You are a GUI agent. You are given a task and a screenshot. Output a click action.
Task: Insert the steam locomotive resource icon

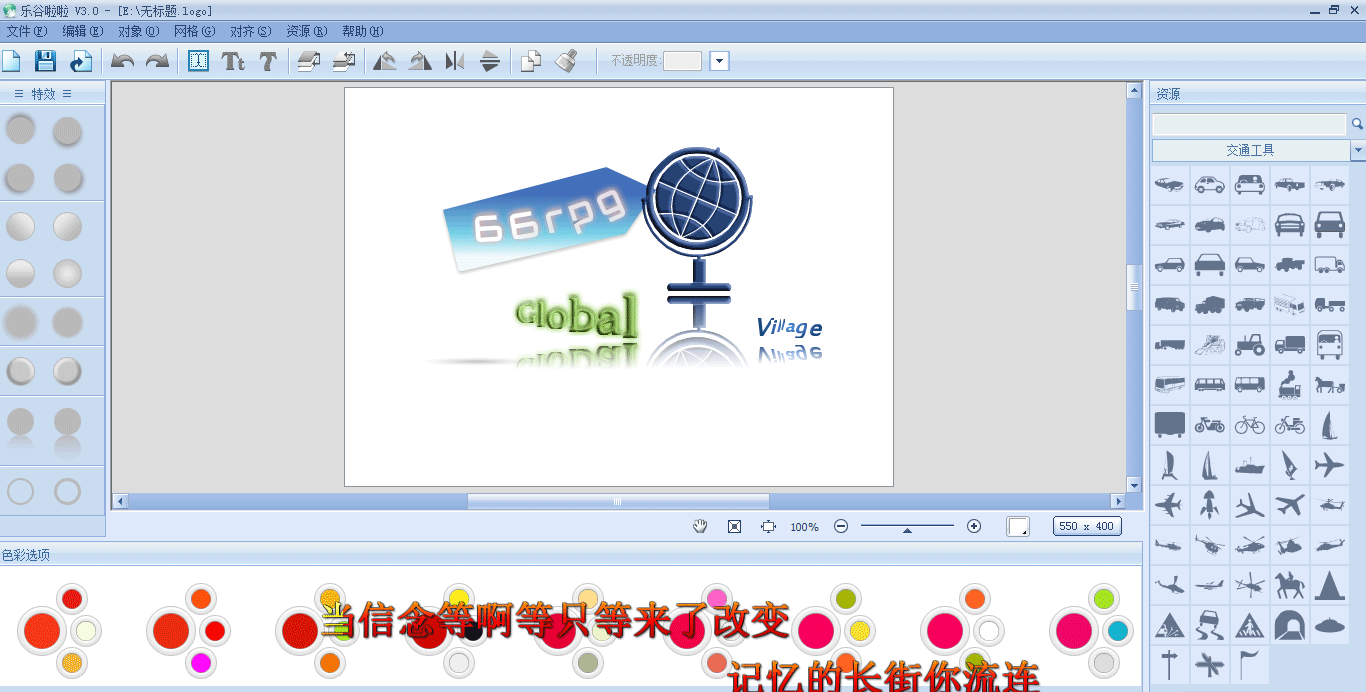click(x=1290, y=384)
